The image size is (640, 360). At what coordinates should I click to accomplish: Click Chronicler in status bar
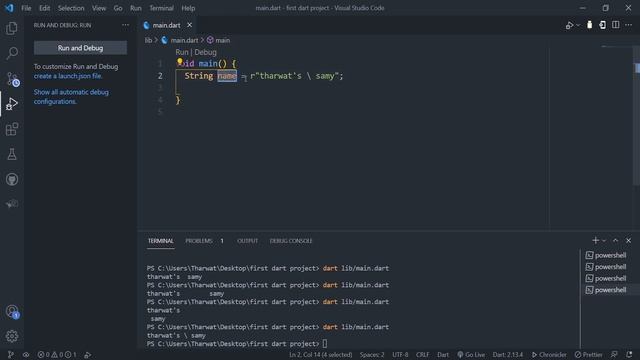click(x=549, y=355)
